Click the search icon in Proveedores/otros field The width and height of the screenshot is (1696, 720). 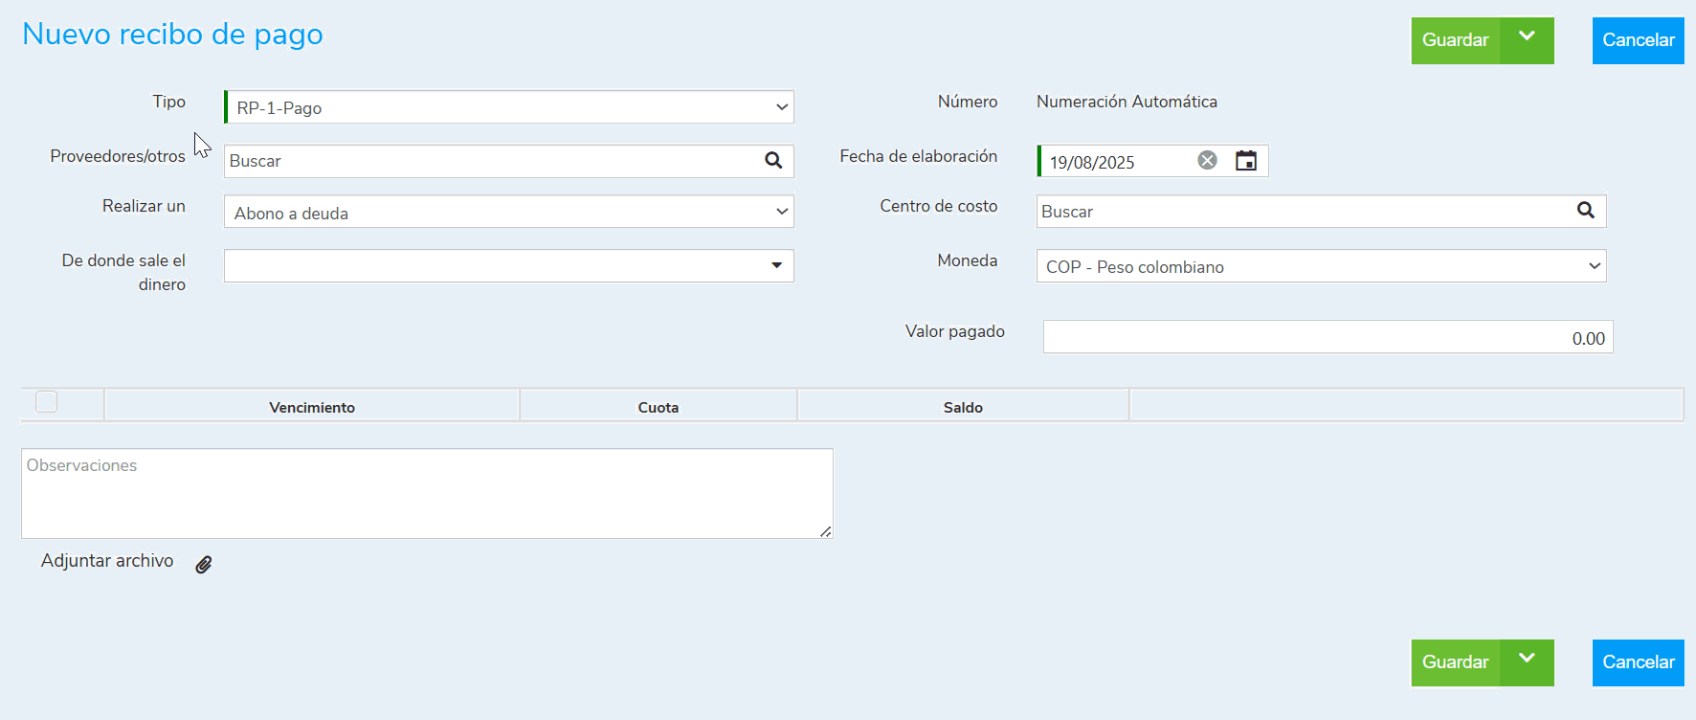click(773, 161)
